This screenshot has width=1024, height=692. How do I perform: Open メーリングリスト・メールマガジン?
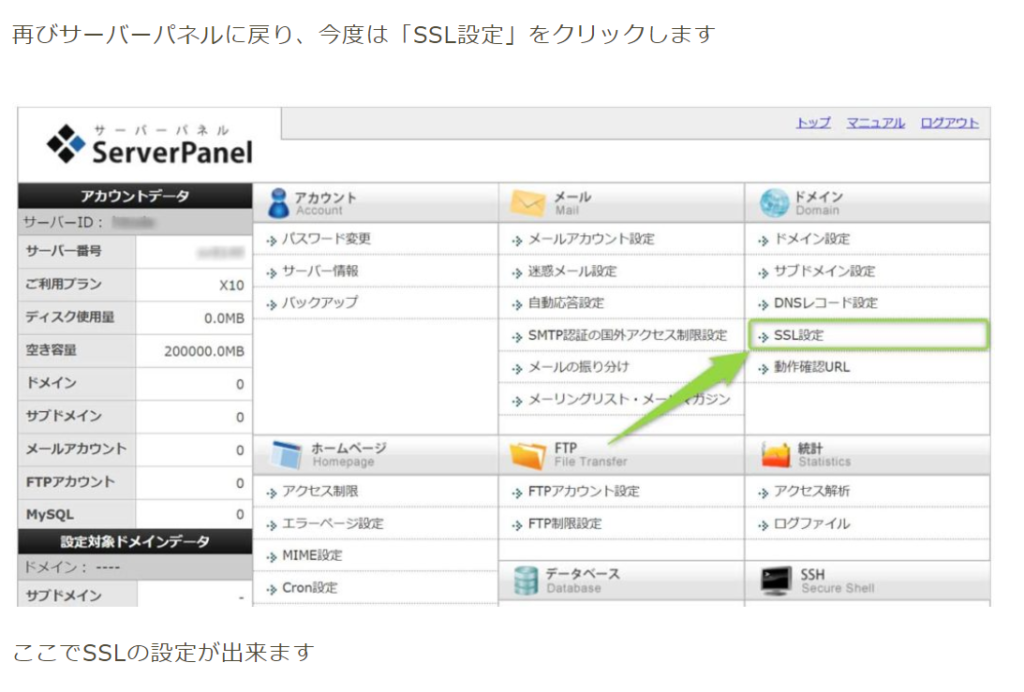click(628, 399)
